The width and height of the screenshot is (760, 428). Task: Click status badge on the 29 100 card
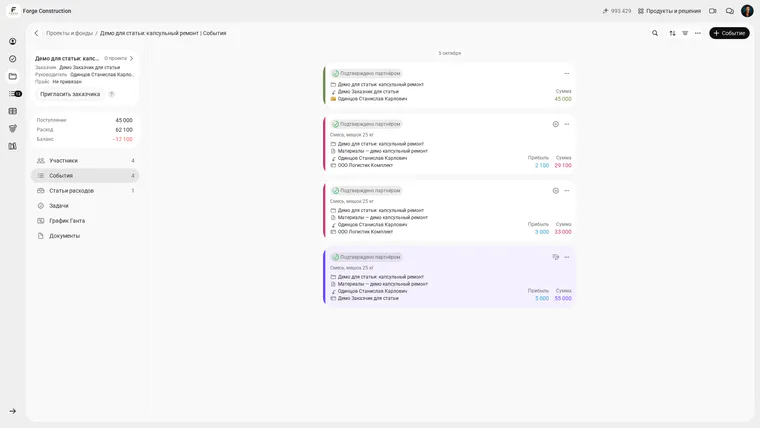tap(366, 124)
